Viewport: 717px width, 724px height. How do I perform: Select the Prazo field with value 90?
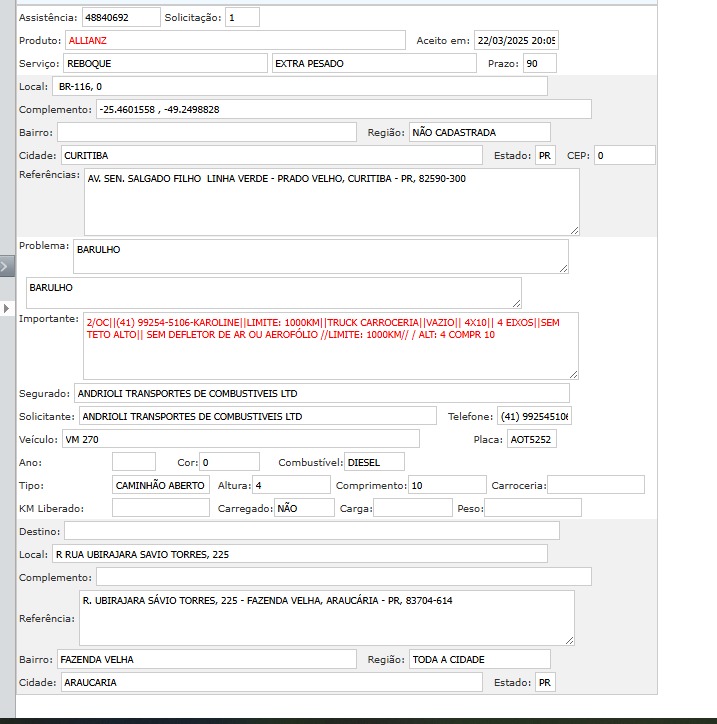(x=539, y=64)
